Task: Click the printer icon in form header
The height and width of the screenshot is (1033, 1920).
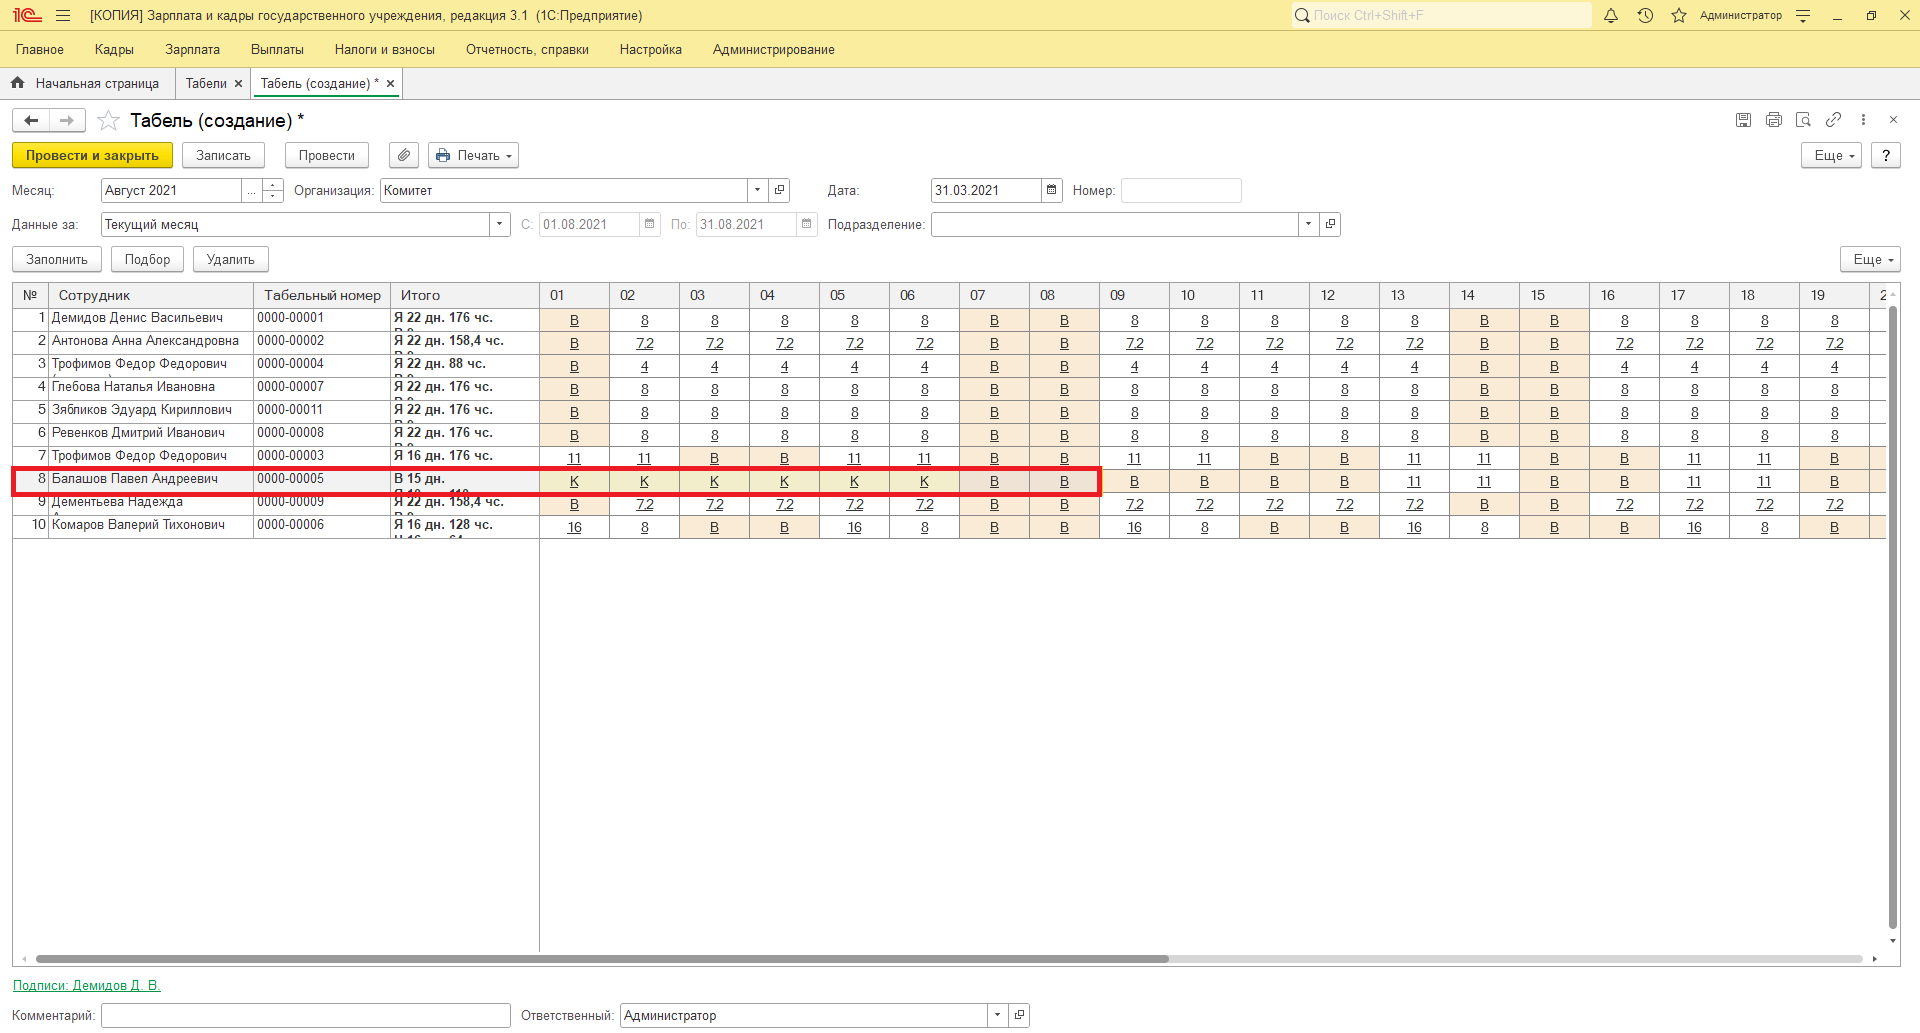Action: tap(1773, 120)
